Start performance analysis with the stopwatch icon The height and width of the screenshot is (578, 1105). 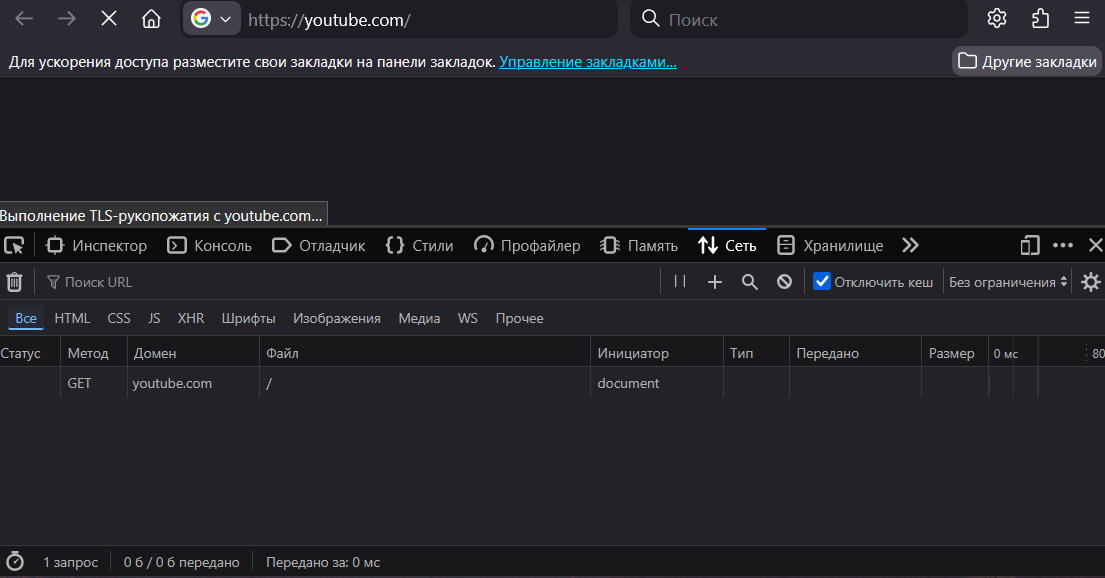[x=15, y=562]
